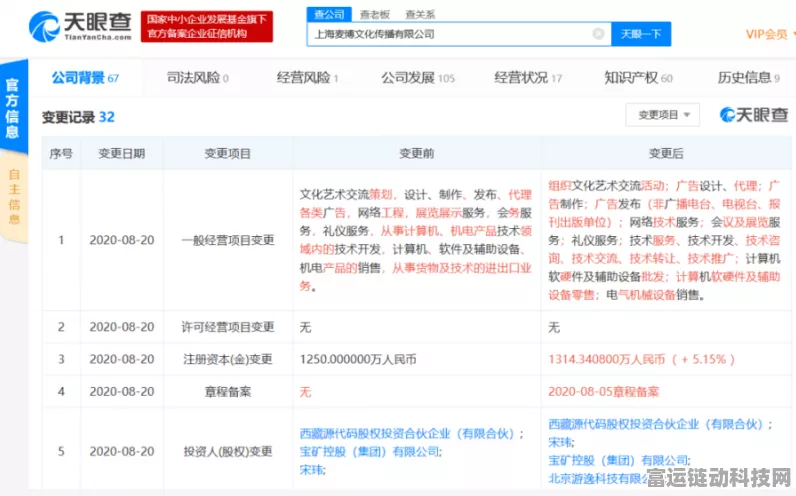Select the 公司发展 105 tab
Viewport: 796px width, 496px height.
(418, 78)
